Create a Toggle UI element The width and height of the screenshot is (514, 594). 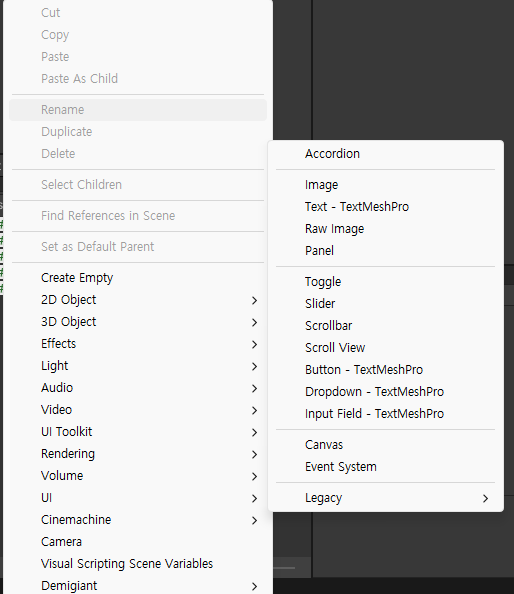(386, 281)
